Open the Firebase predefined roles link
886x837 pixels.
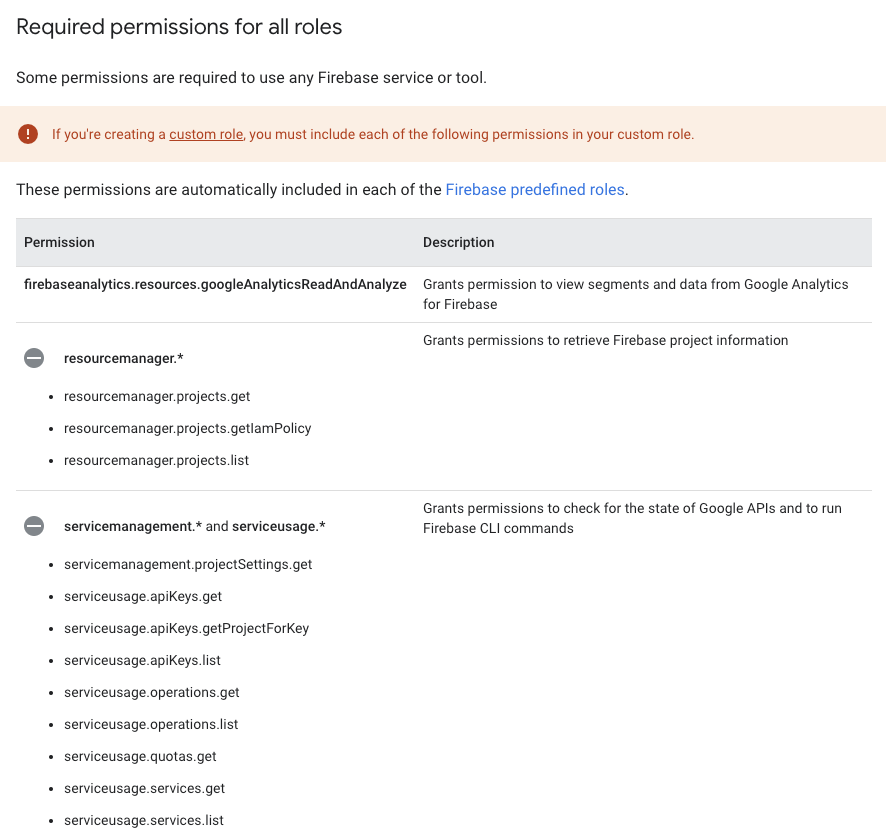[x=534, y=189]
